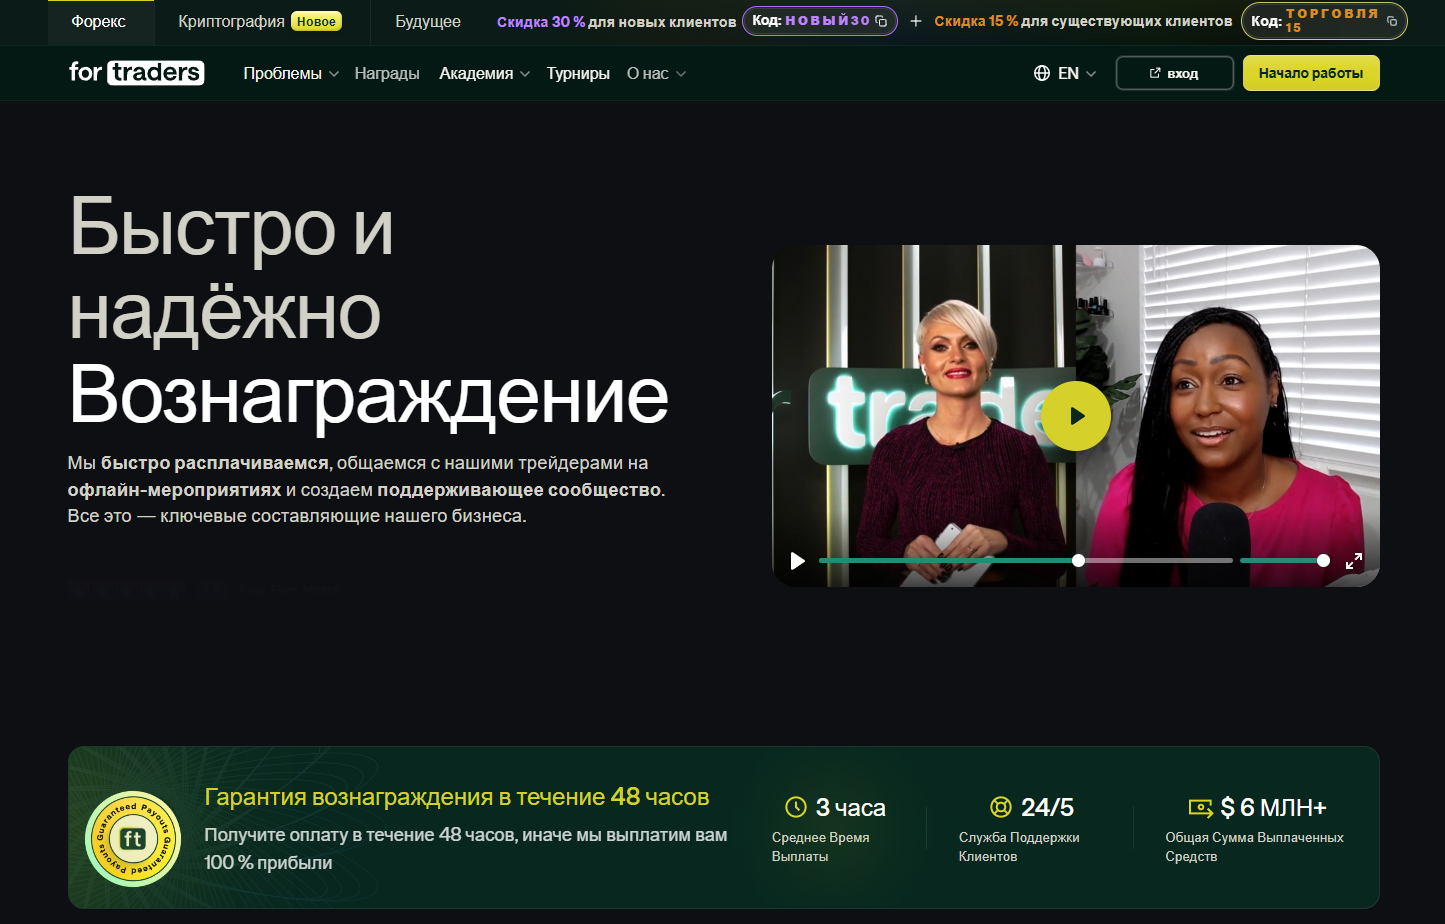1445x924 pixels.
Task: Copy the НОВЫЙ30 promo code
Action: [881, 21]
